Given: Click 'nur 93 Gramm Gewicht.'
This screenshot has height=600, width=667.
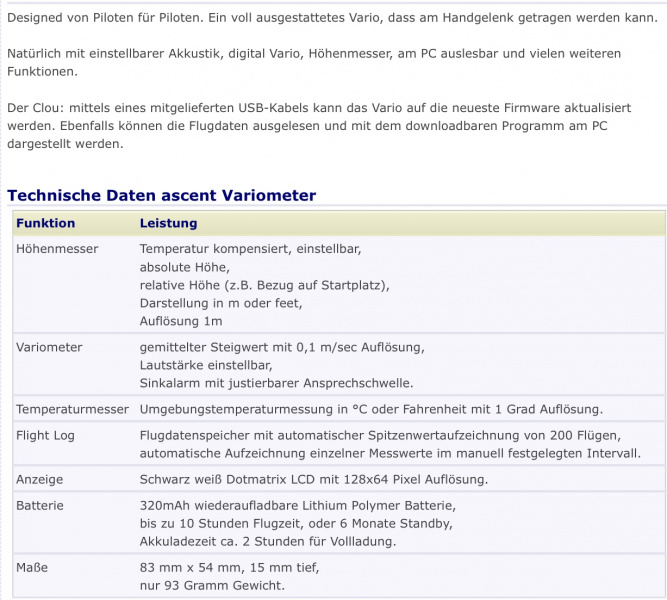Looking at the screenshot, I should (212, 586).
